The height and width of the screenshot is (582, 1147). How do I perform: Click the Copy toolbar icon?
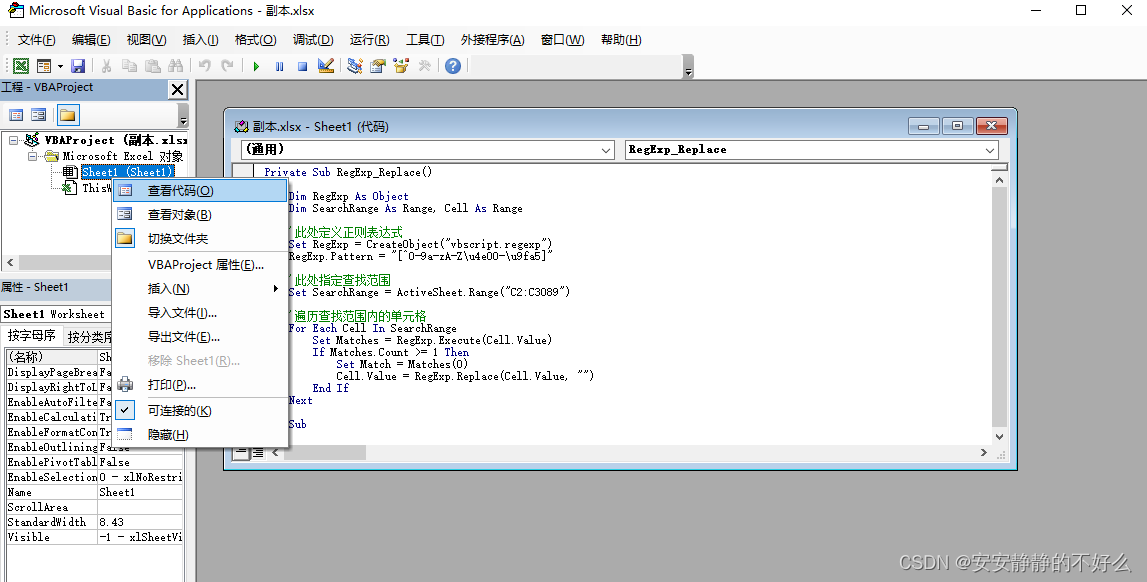(129, 66)
